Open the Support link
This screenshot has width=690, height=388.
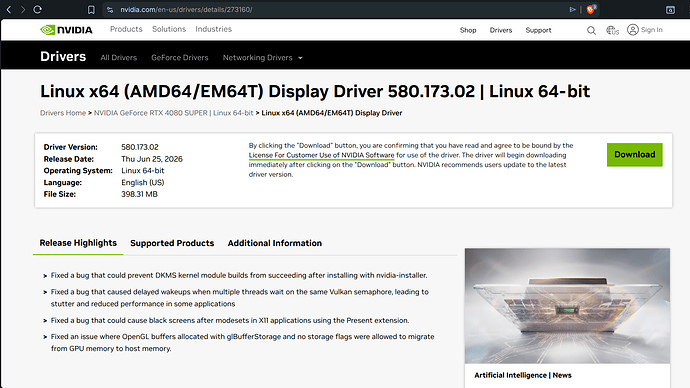538,30
